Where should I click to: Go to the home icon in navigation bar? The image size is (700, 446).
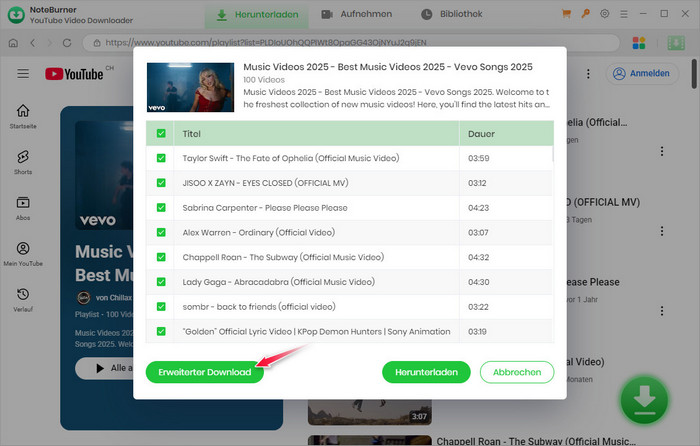click(x=13, y=44)
